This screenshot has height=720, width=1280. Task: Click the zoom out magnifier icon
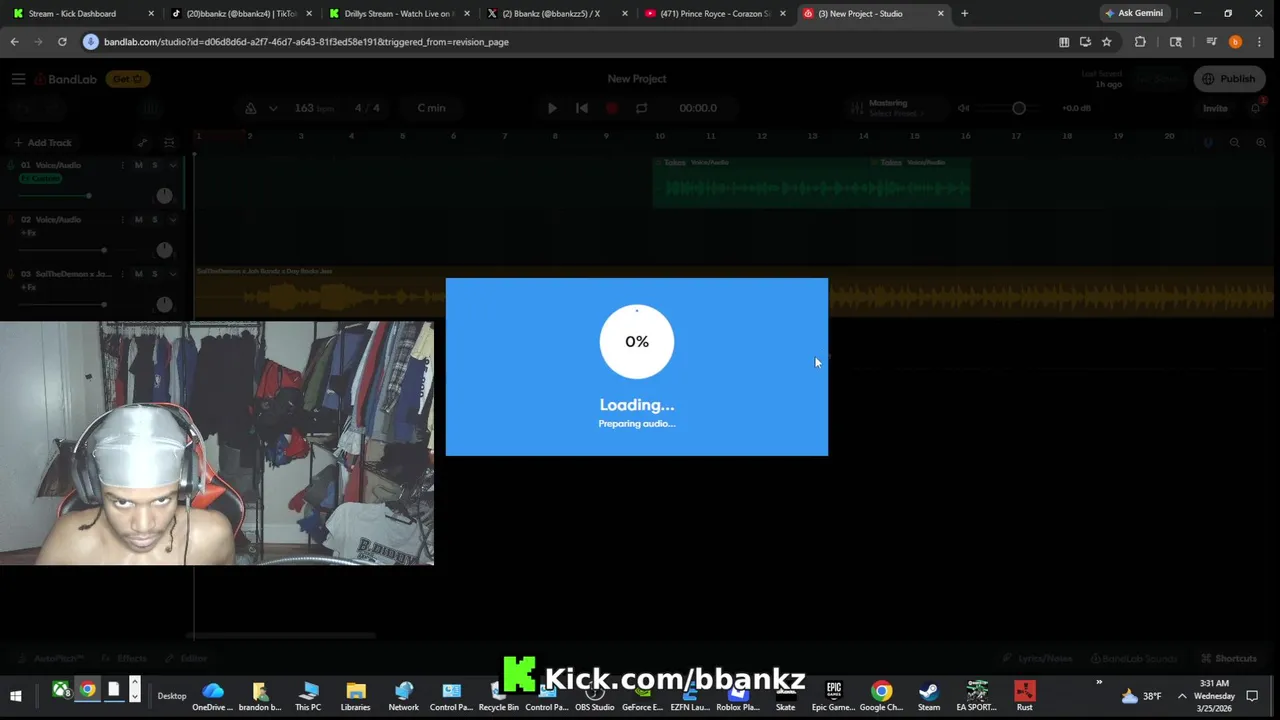1234,143
